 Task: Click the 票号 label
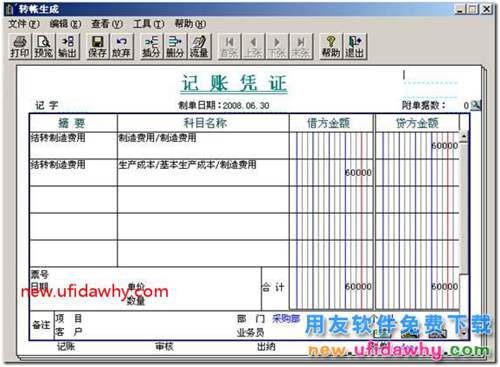point(39,274)
